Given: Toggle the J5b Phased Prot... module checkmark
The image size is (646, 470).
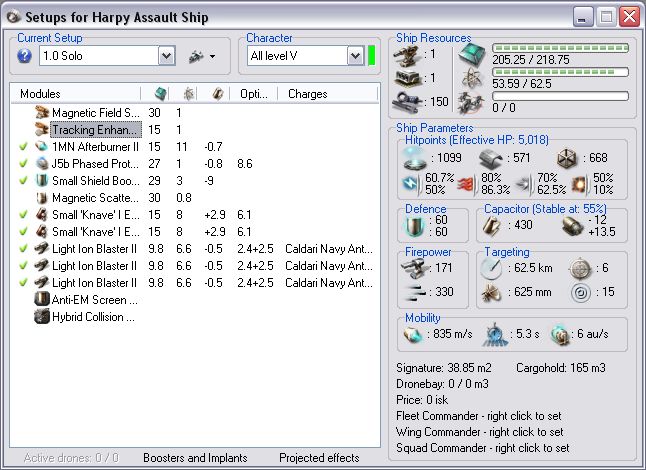Looking at the screenshot, I should click(23, 164).
